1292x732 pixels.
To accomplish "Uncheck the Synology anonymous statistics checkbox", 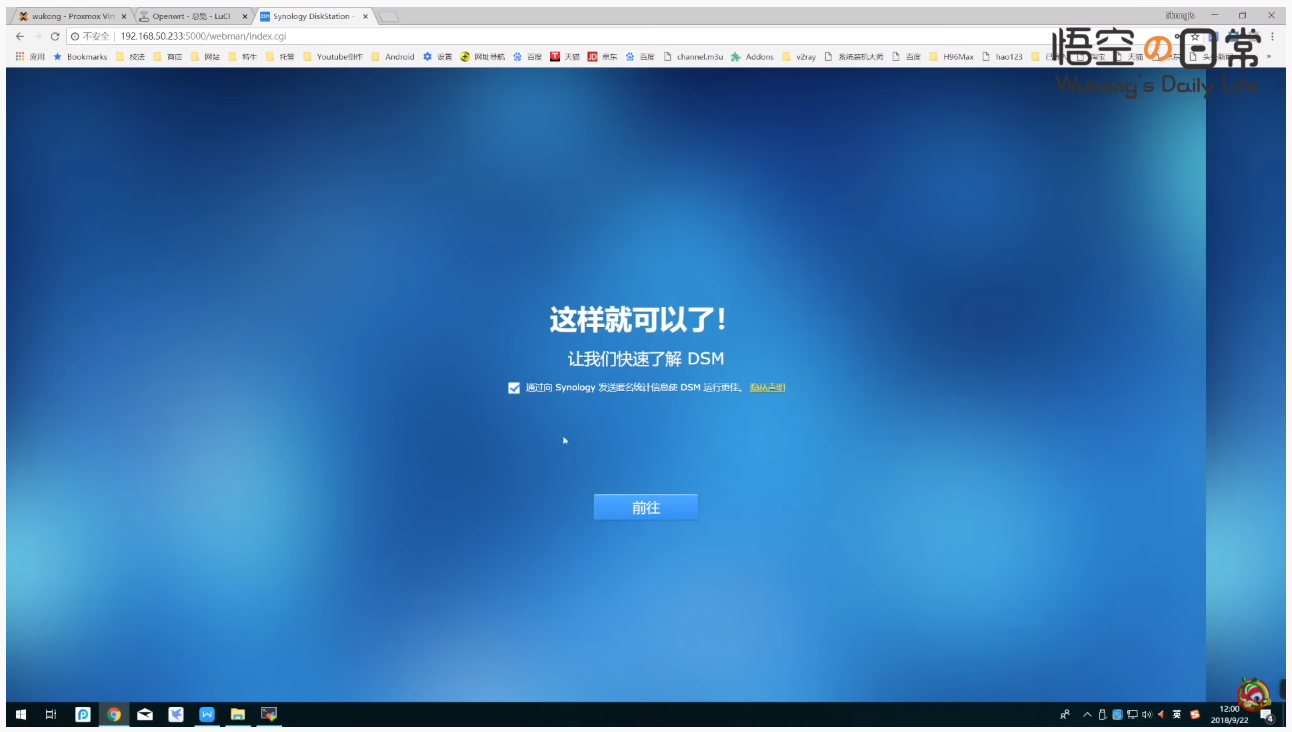I will click(514, 388).
